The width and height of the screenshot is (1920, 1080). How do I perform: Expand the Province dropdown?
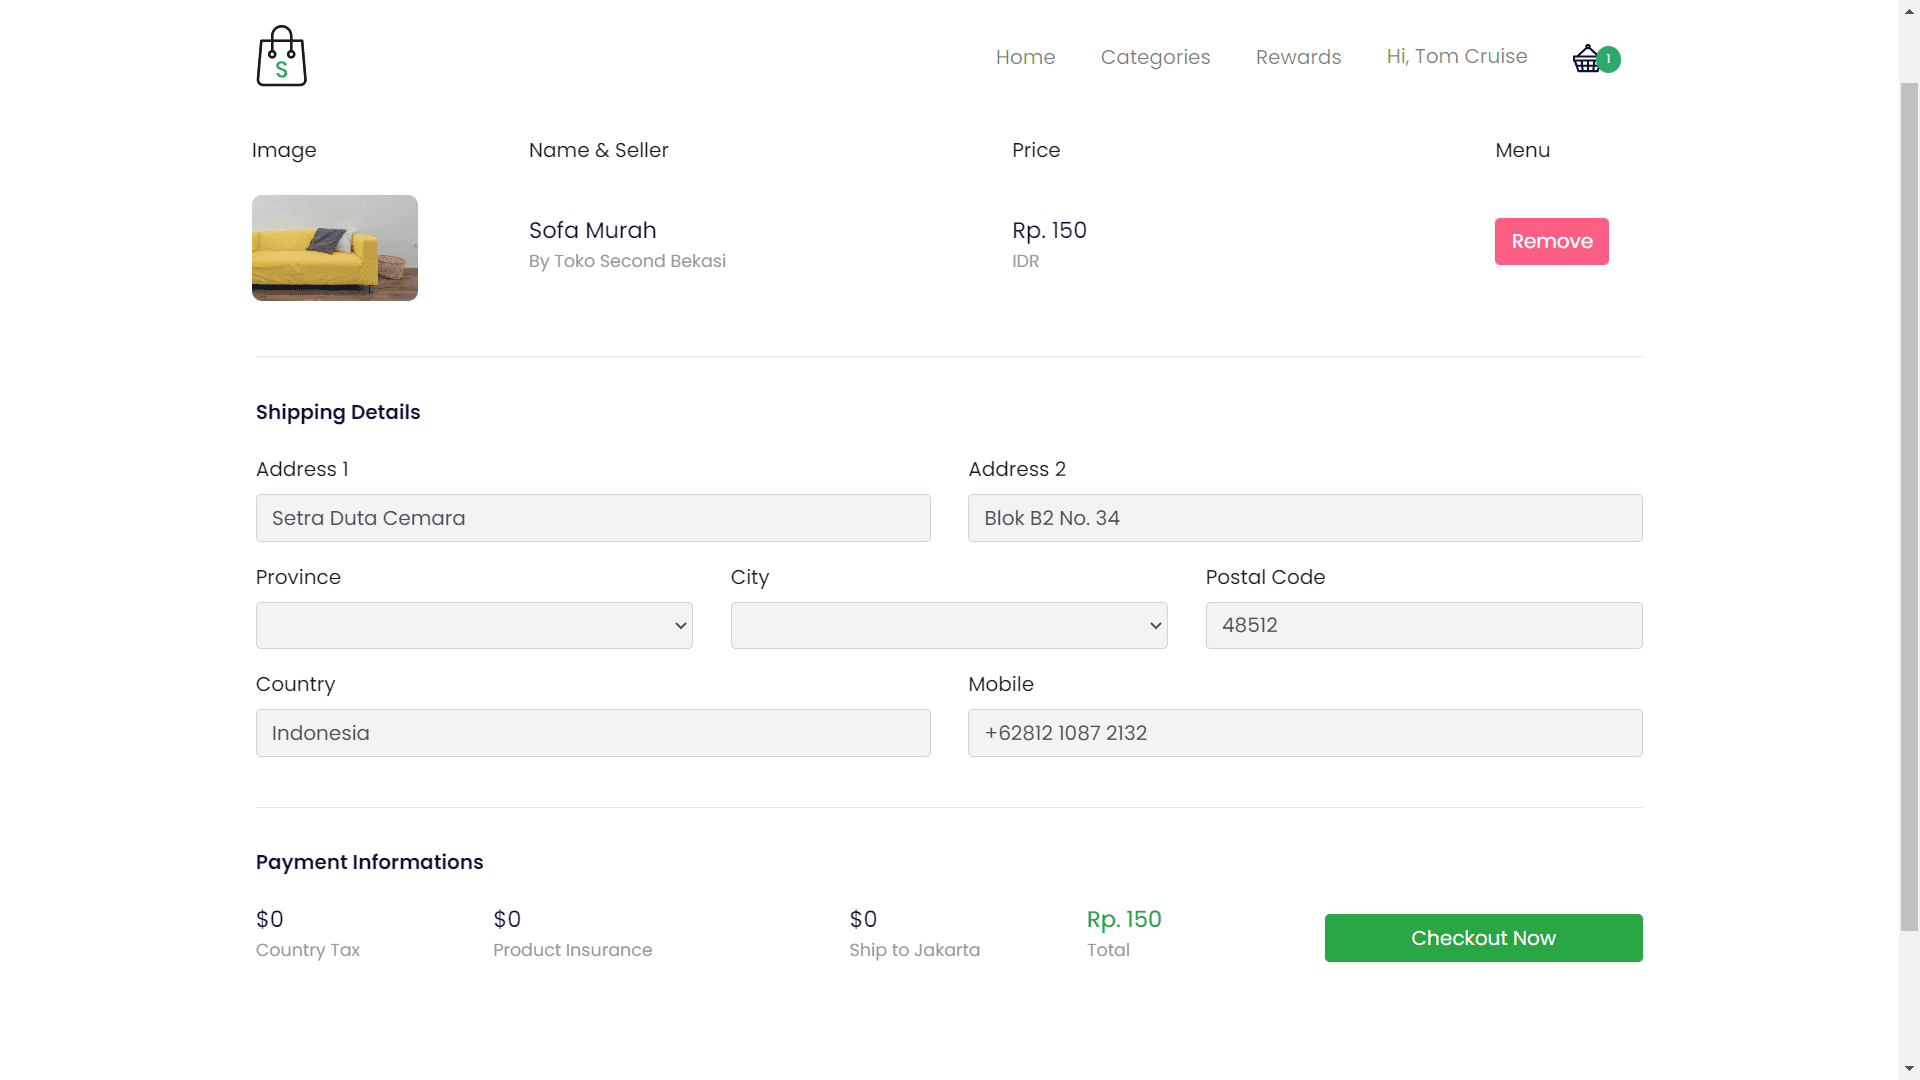(474, 625)
